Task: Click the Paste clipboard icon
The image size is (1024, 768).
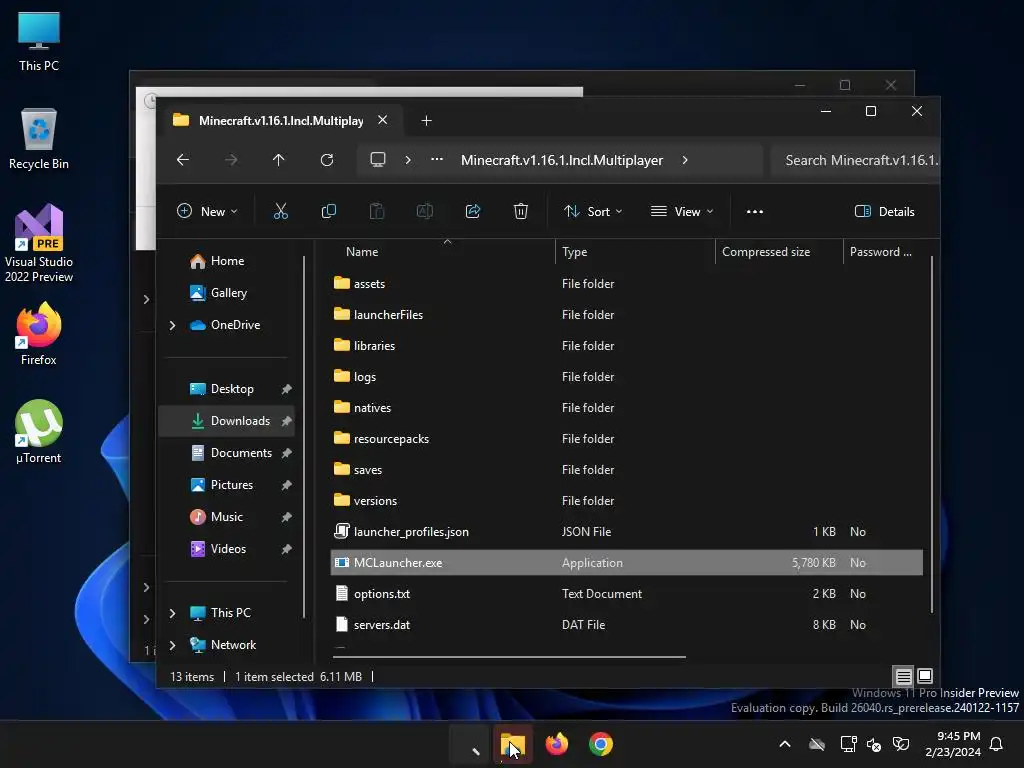Action: 377,211
